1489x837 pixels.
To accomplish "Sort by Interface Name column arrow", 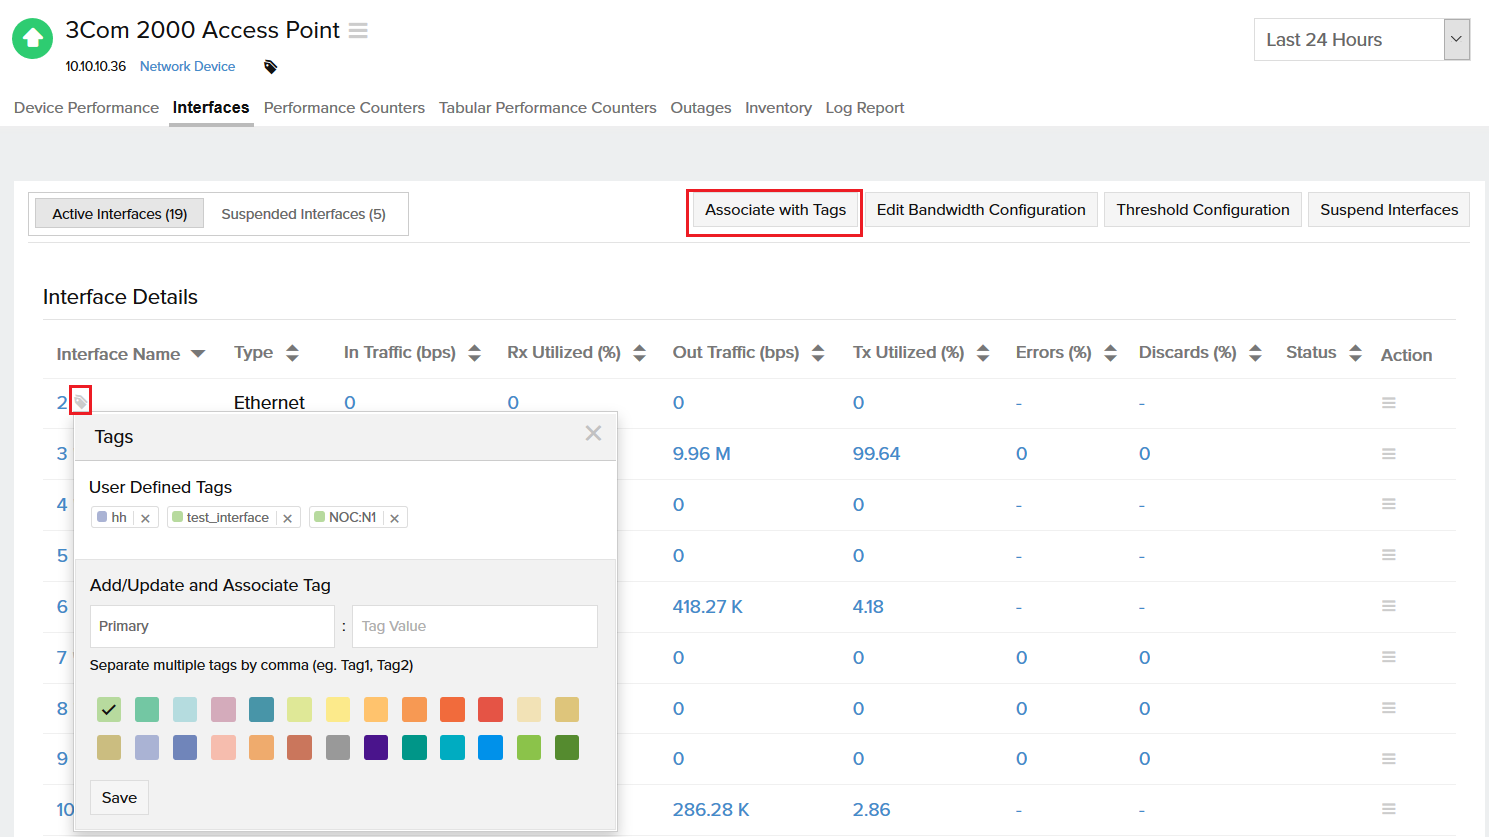I will coord(198,354).
